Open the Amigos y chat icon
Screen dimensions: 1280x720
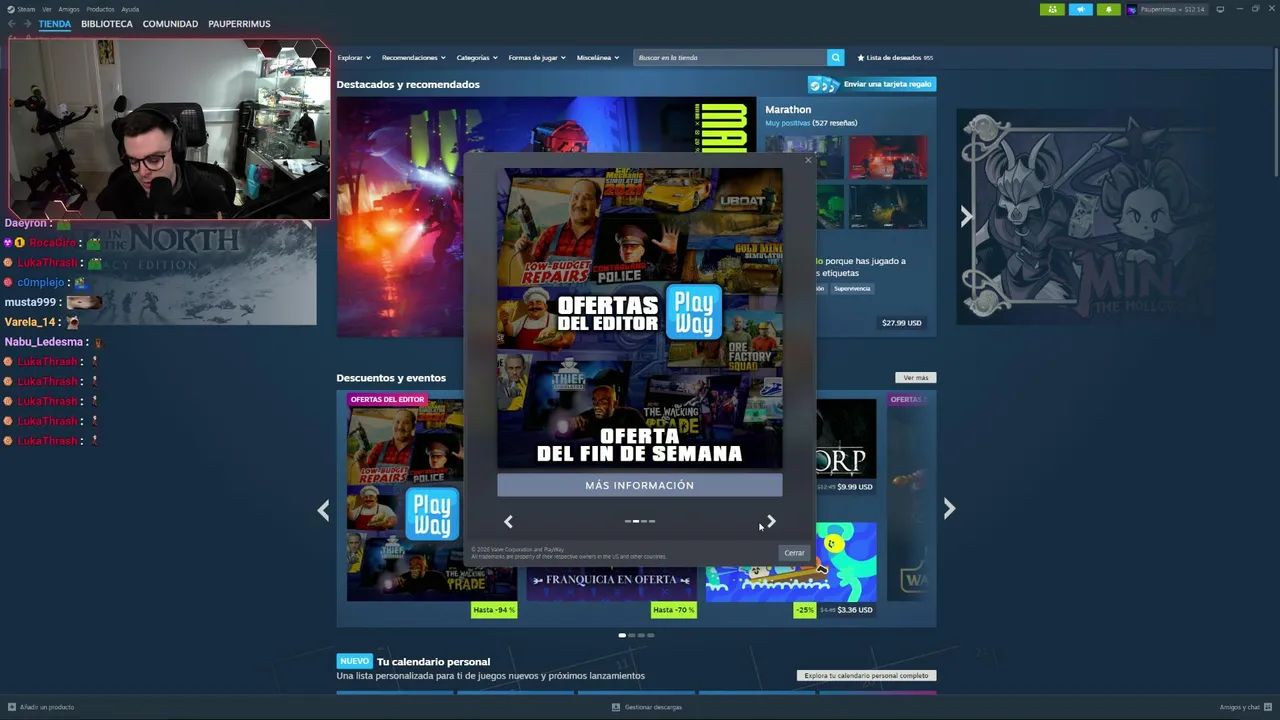coord(1269,707)
